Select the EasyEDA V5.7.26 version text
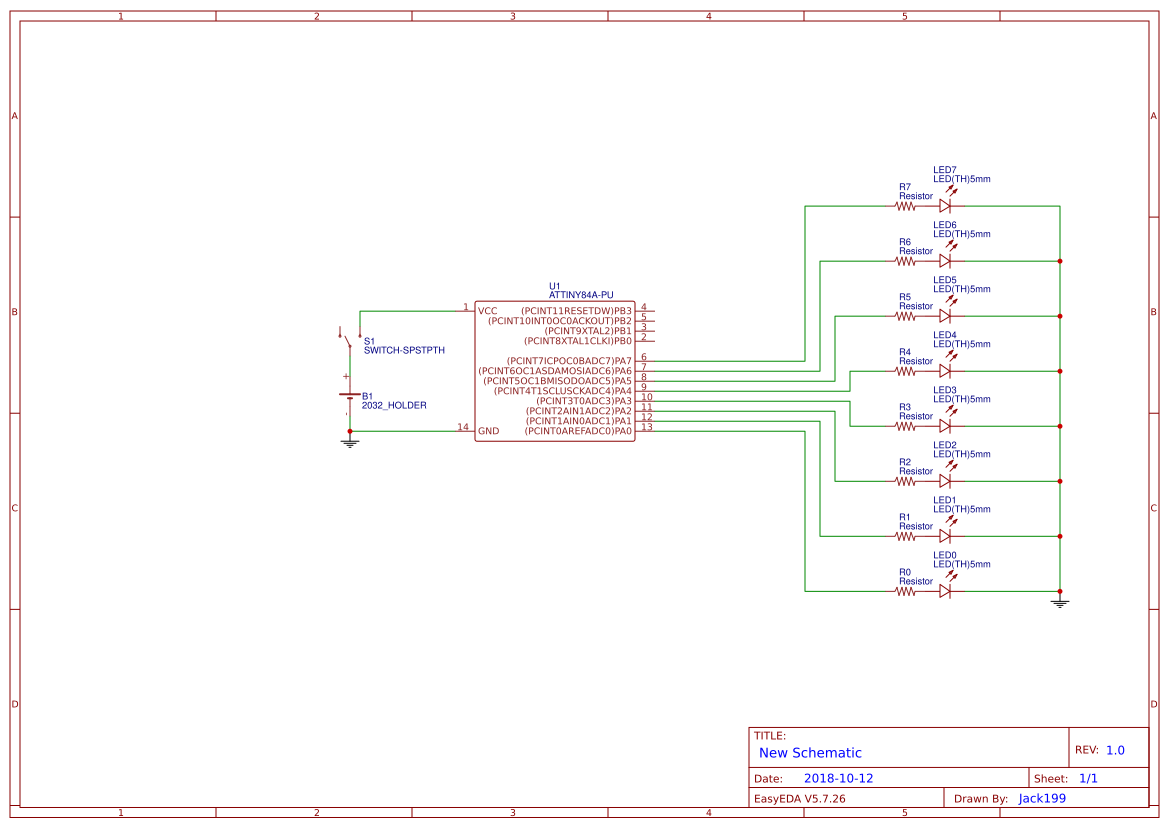This screenshot has width=1169, height=828. (x=799, y=798)
